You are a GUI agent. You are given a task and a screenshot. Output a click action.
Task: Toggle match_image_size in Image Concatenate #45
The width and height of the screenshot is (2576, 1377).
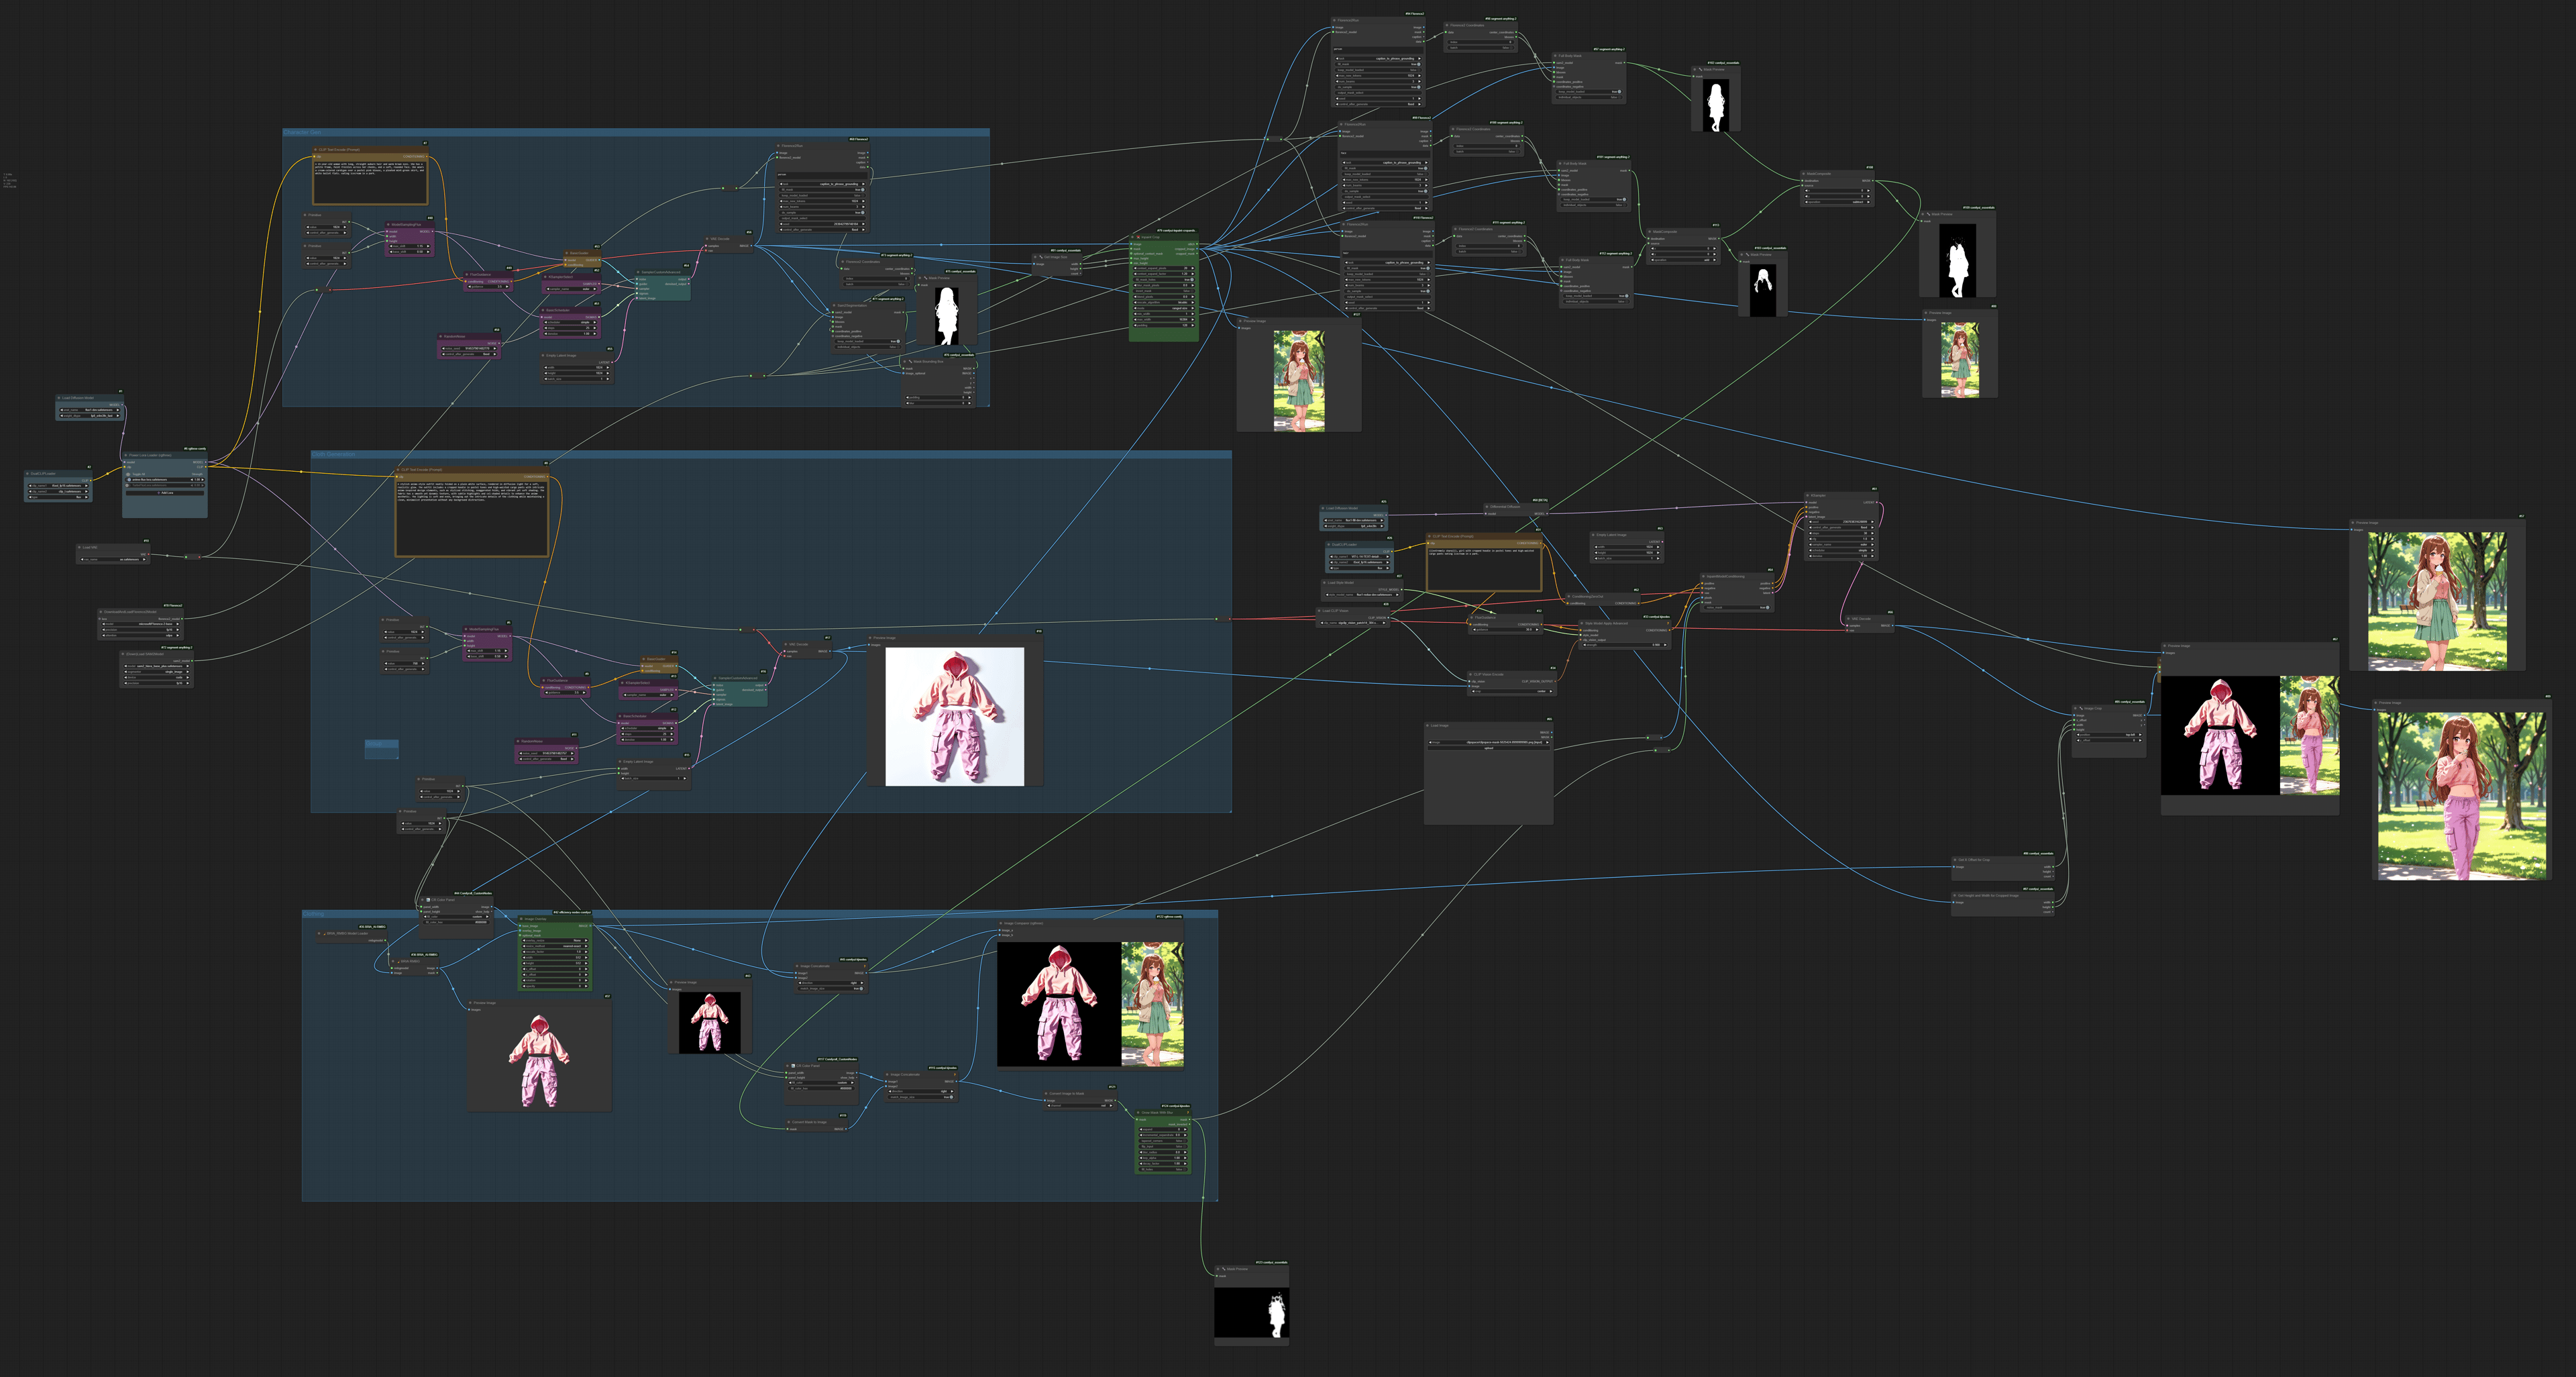click(x=831, y=989)
